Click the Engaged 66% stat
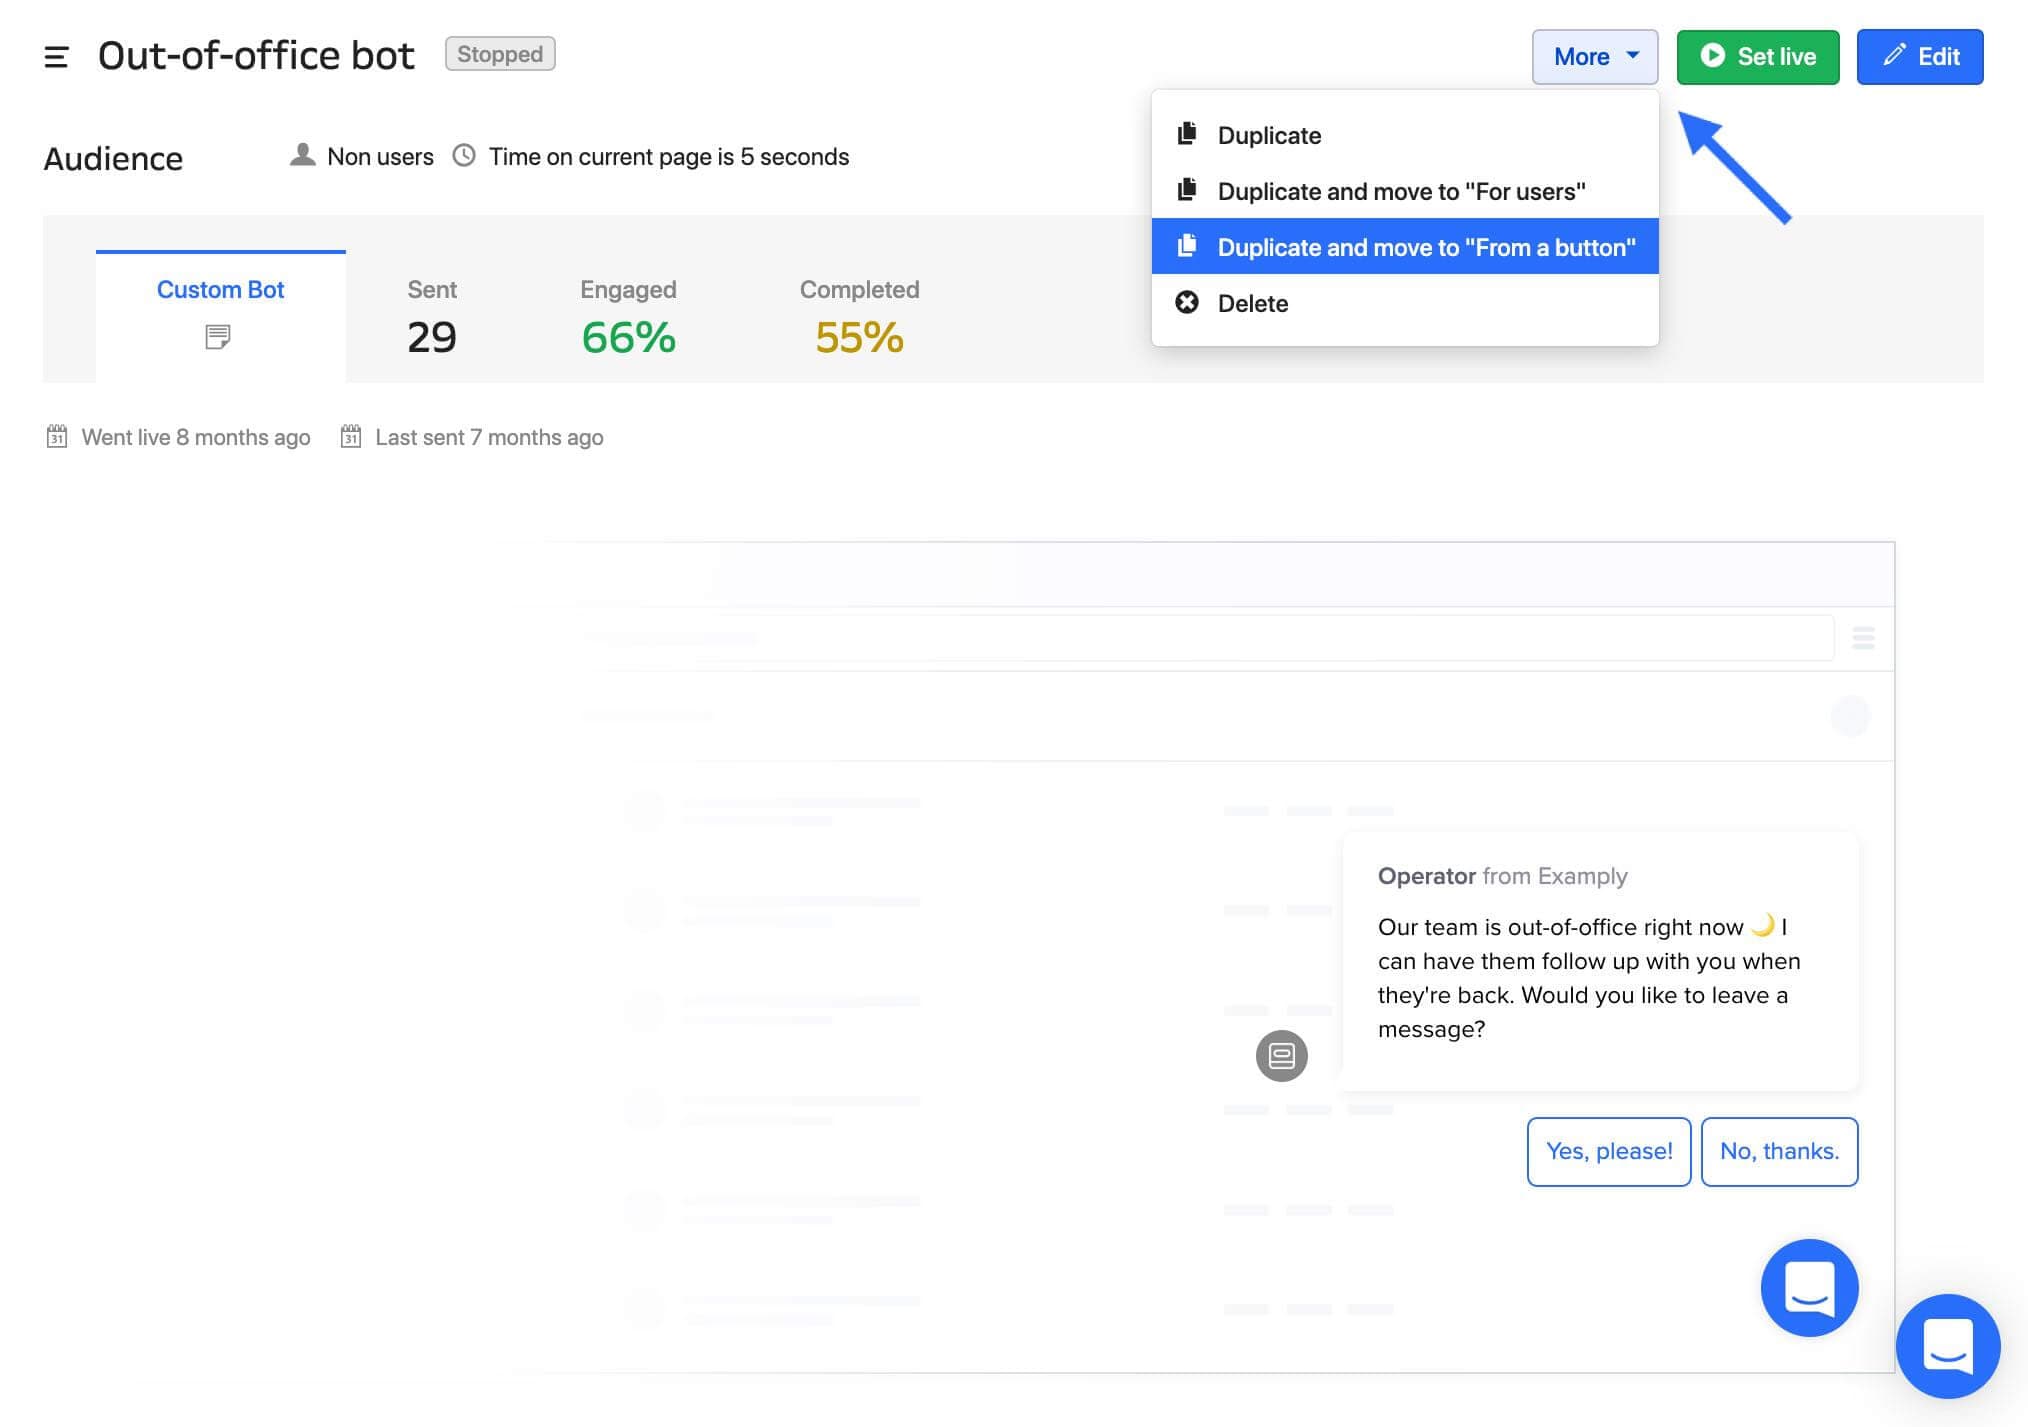2028x1427 pixels. tap(628, 338)
